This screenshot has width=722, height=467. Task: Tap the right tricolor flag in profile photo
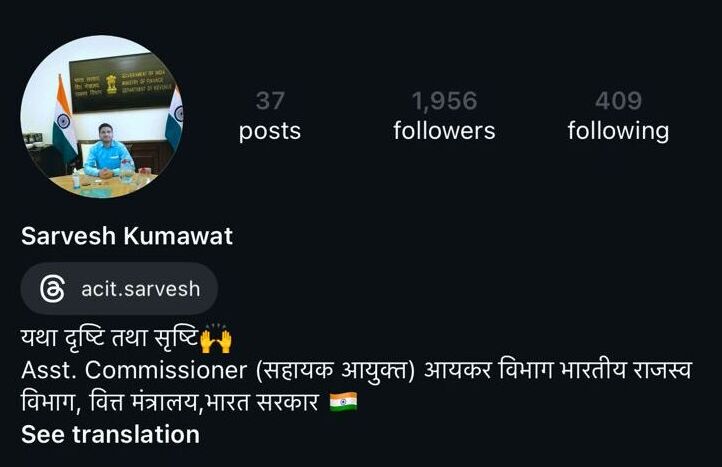point(175,117)
